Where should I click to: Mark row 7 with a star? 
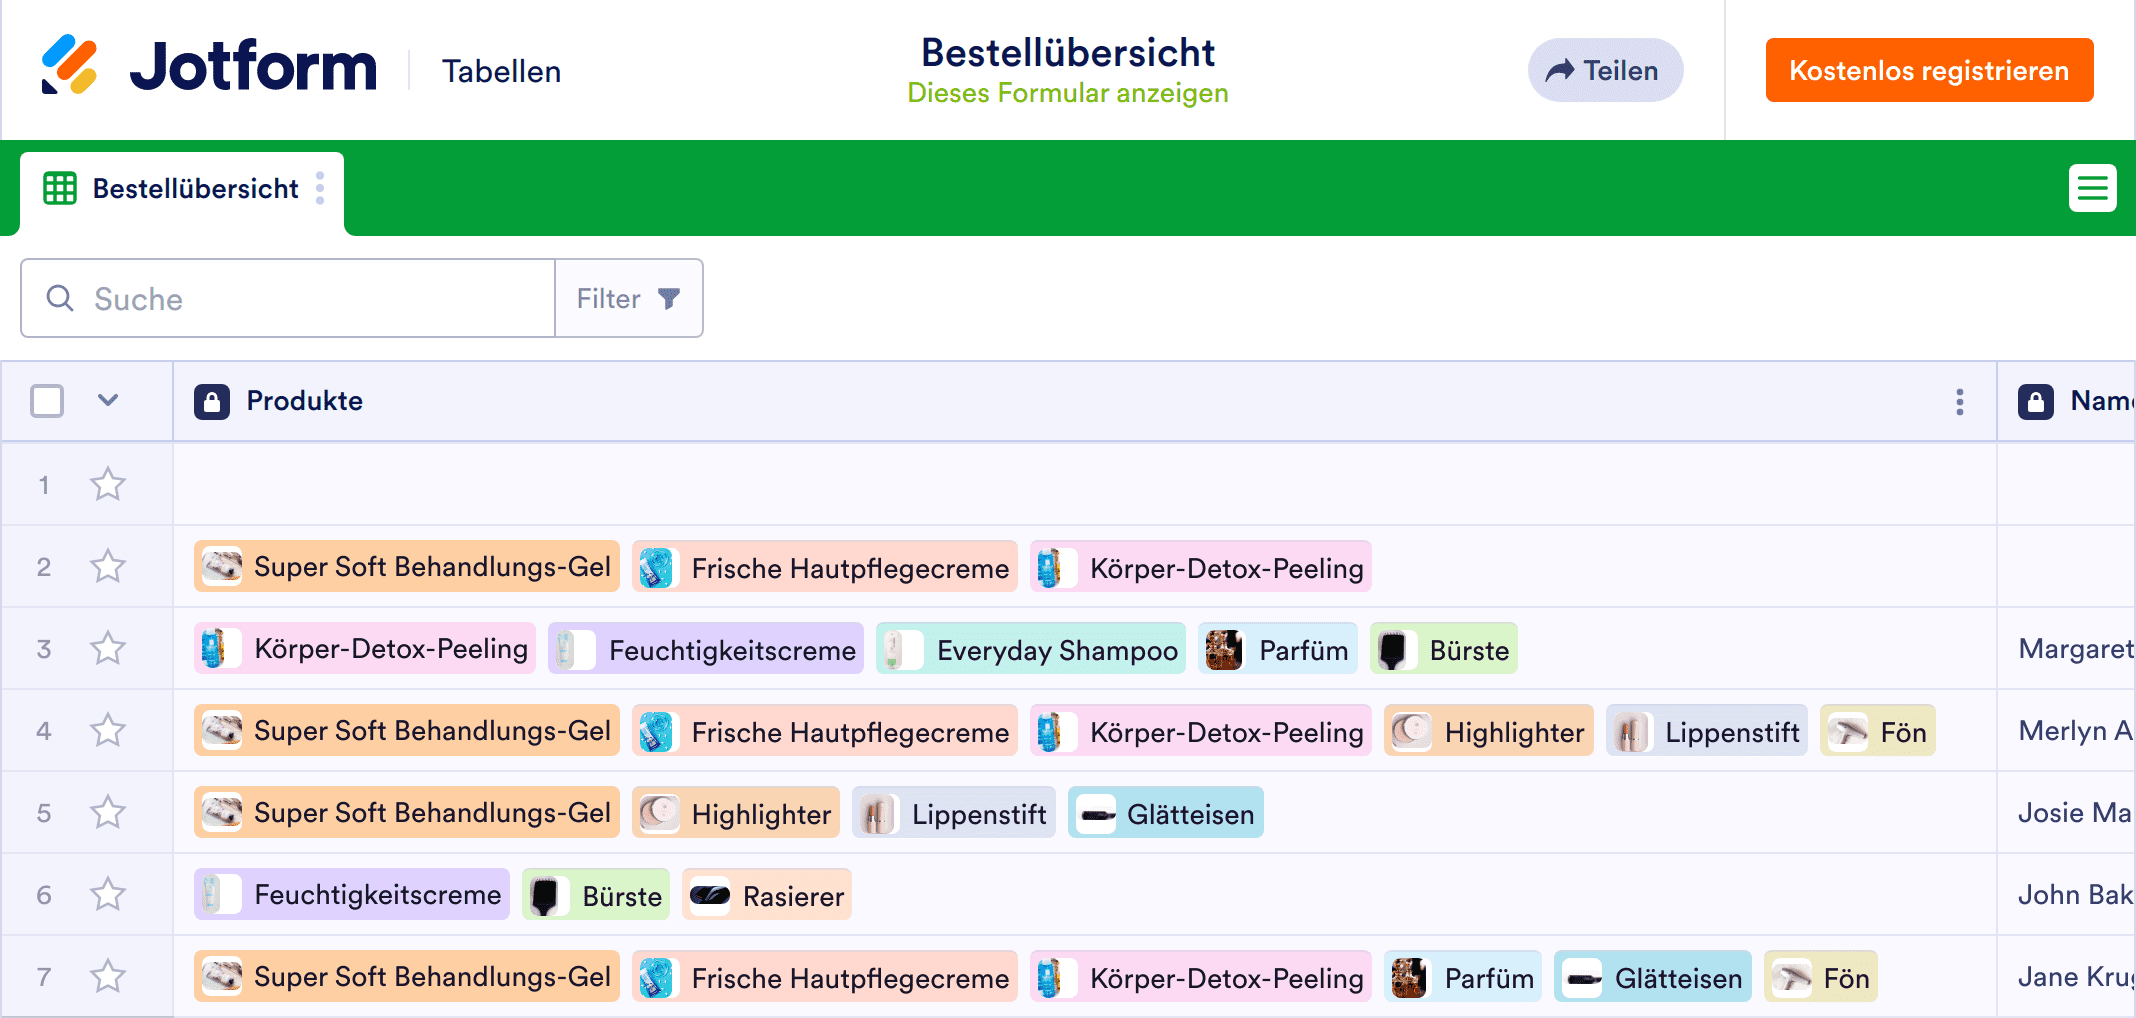[x=108, y=977]
